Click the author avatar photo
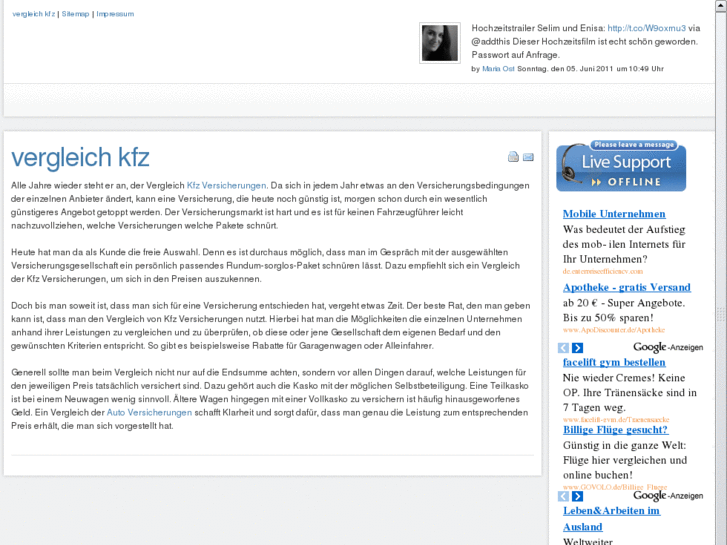Screen dimensions: 727x545 point(439,43)
